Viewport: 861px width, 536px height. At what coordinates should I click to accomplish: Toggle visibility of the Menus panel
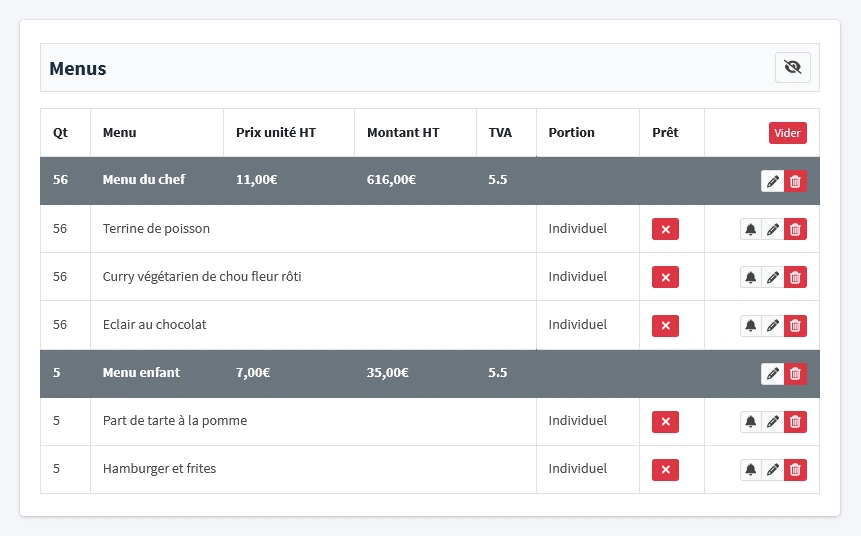(792, 68)
